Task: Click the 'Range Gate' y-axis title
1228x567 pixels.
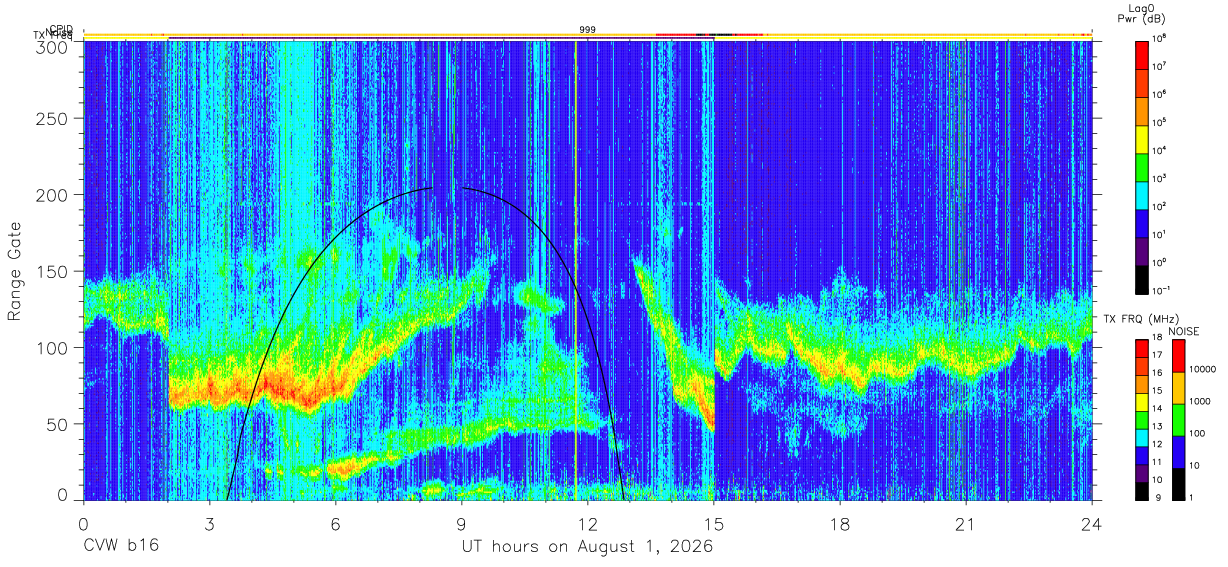Action: (x=17, y=272)
